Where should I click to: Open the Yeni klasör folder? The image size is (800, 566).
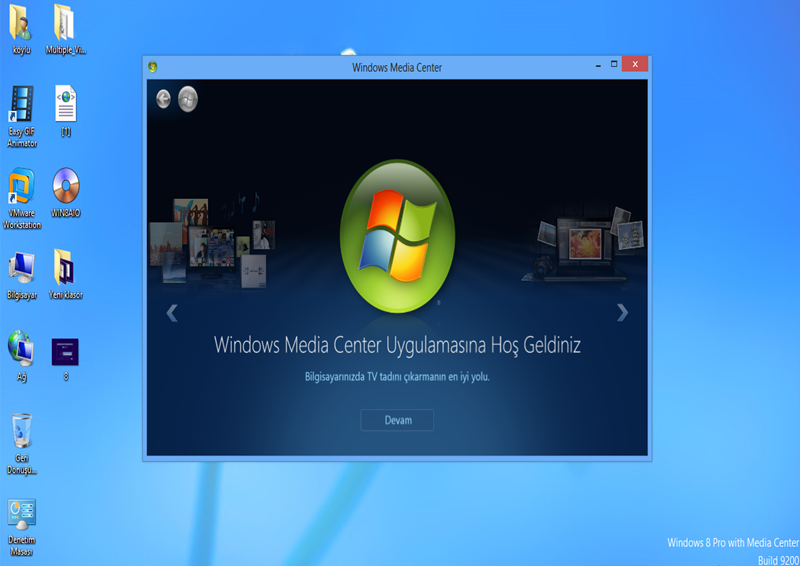coord(65,274)
